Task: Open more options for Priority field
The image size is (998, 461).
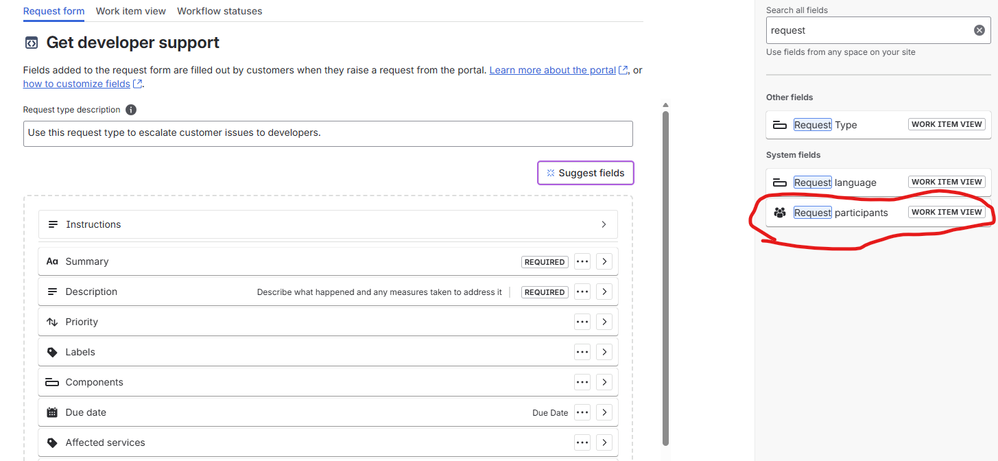Action: pos(582,322)
